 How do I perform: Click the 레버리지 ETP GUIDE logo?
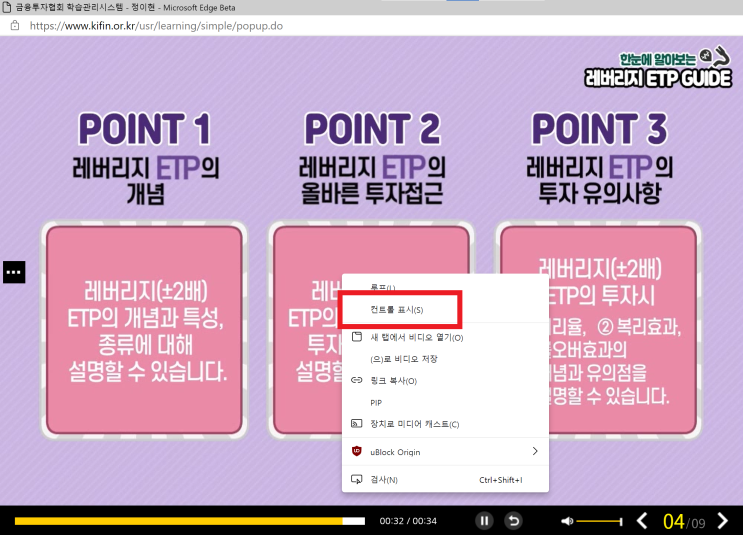click(x=658, y=67)
